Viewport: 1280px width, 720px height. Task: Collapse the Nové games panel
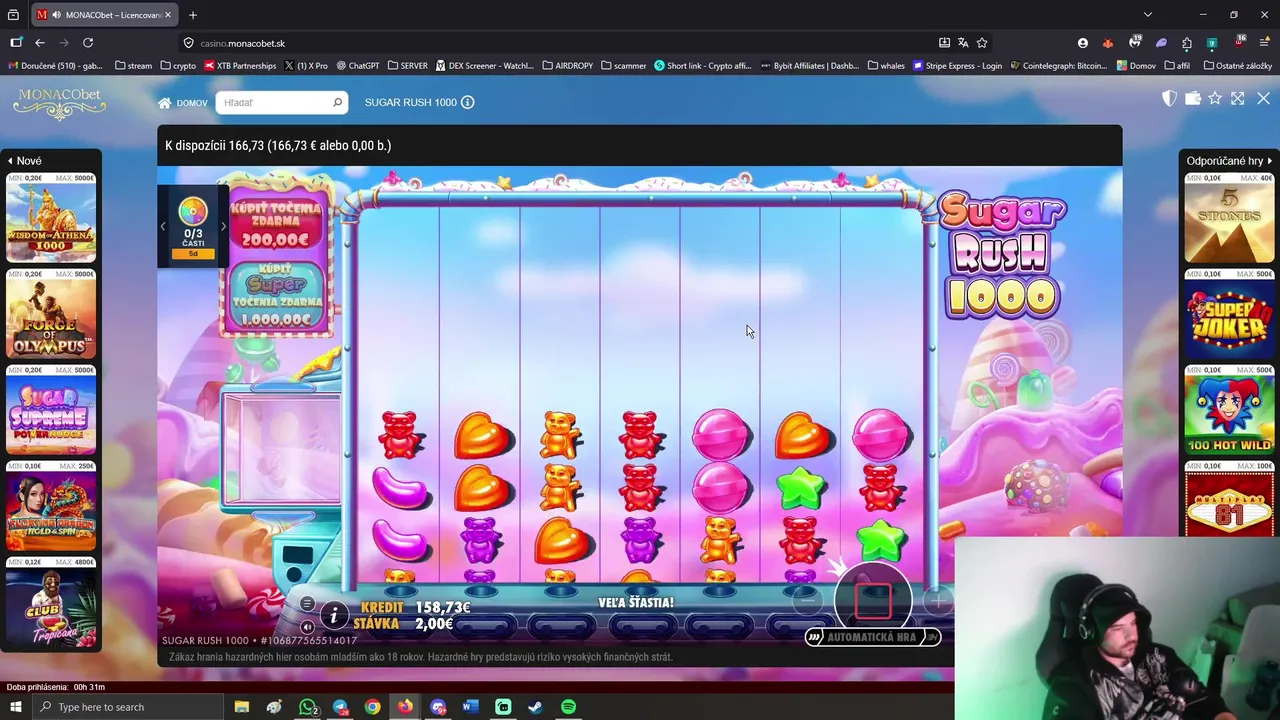click(25, 161)
